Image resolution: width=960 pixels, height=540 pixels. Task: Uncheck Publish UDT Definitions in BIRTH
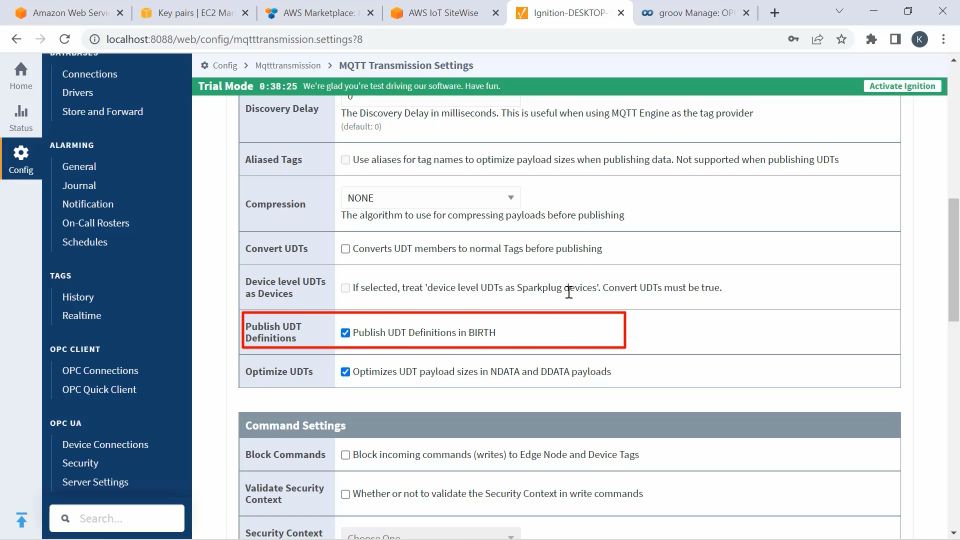coord(345,332)
